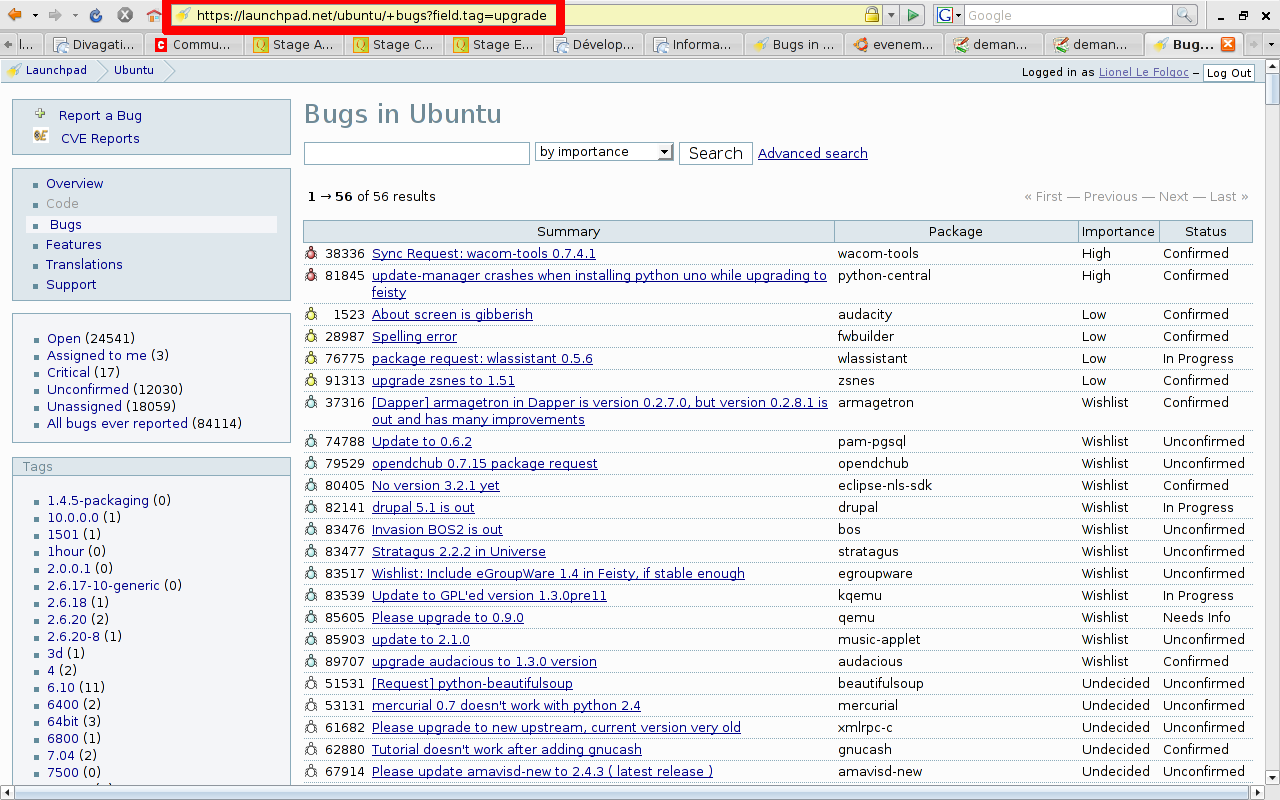Image resolution: width=1280 pixels, height=800 pixels.
Task: Switch to the 'evenem...' tab
Action: tap(893, 44)
